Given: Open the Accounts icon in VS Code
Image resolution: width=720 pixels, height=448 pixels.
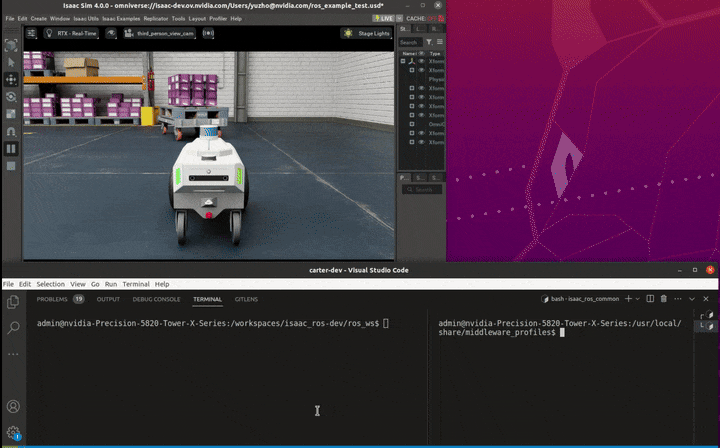Looking at the screenshot, I should coord(13,407).
